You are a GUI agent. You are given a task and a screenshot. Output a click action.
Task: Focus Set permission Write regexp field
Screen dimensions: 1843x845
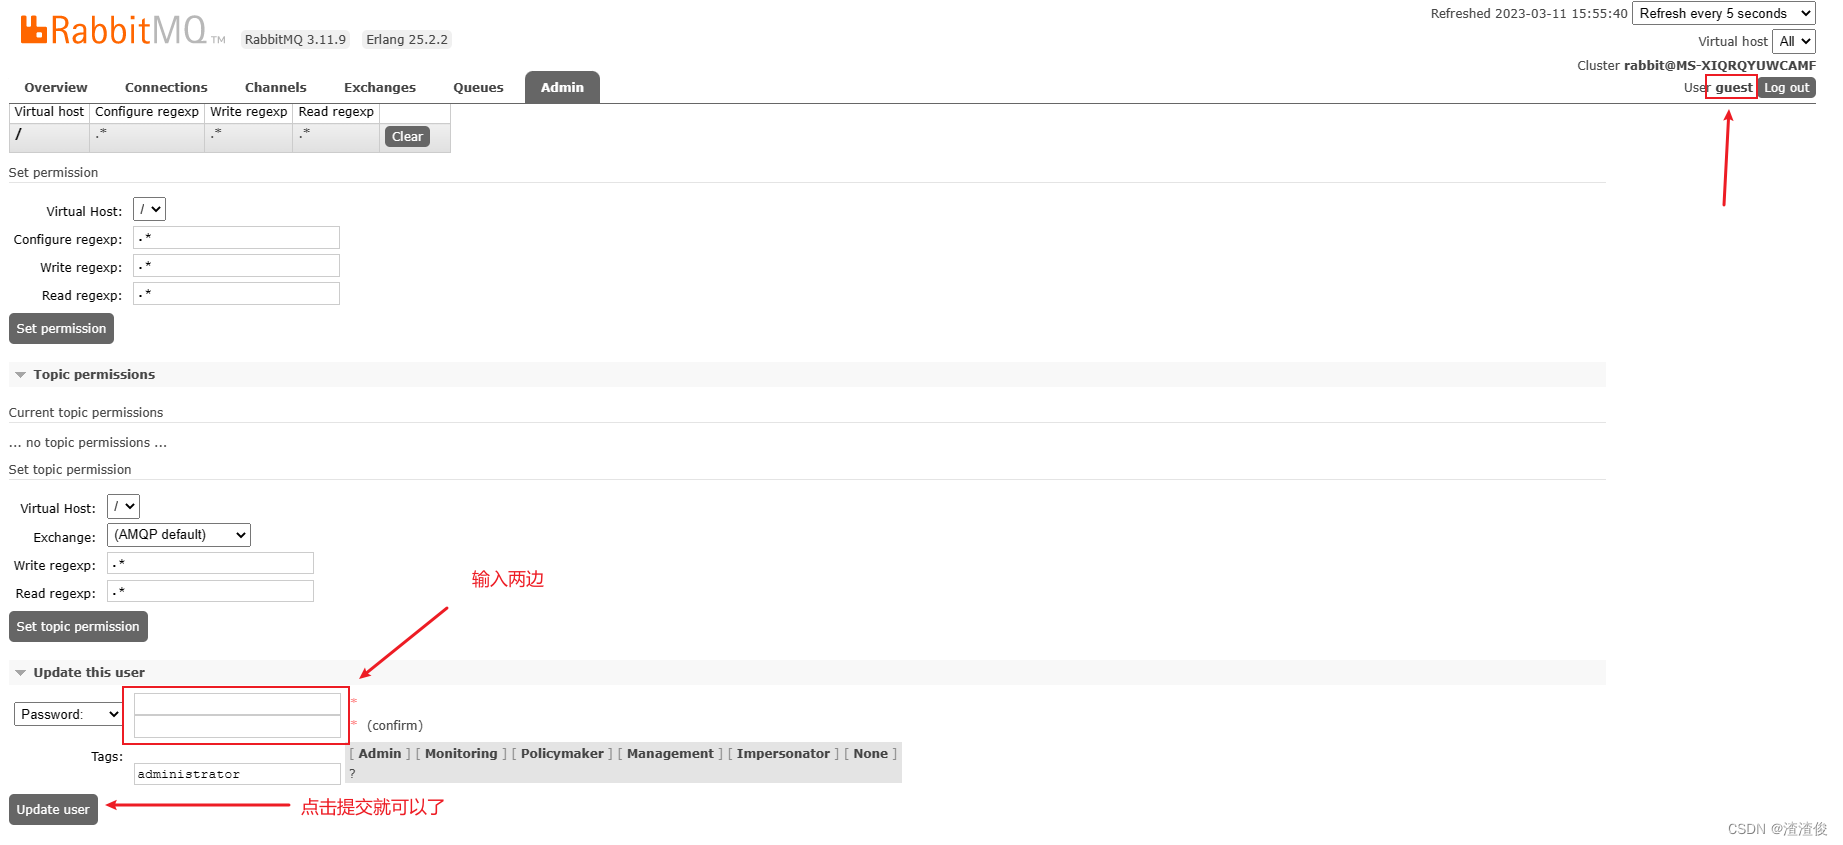pos(236,265)
